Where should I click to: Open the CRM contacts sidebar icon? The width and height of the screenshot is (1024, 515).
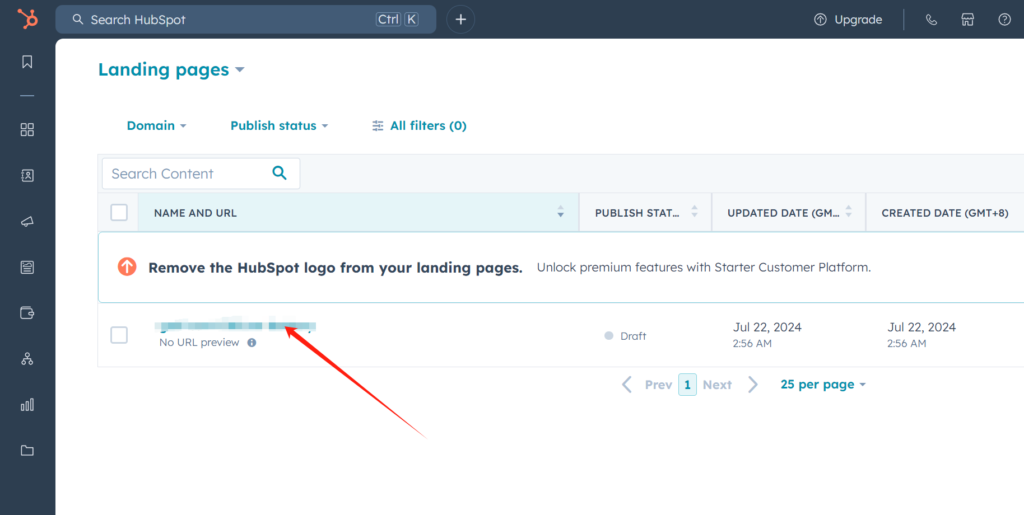(27, 175)
